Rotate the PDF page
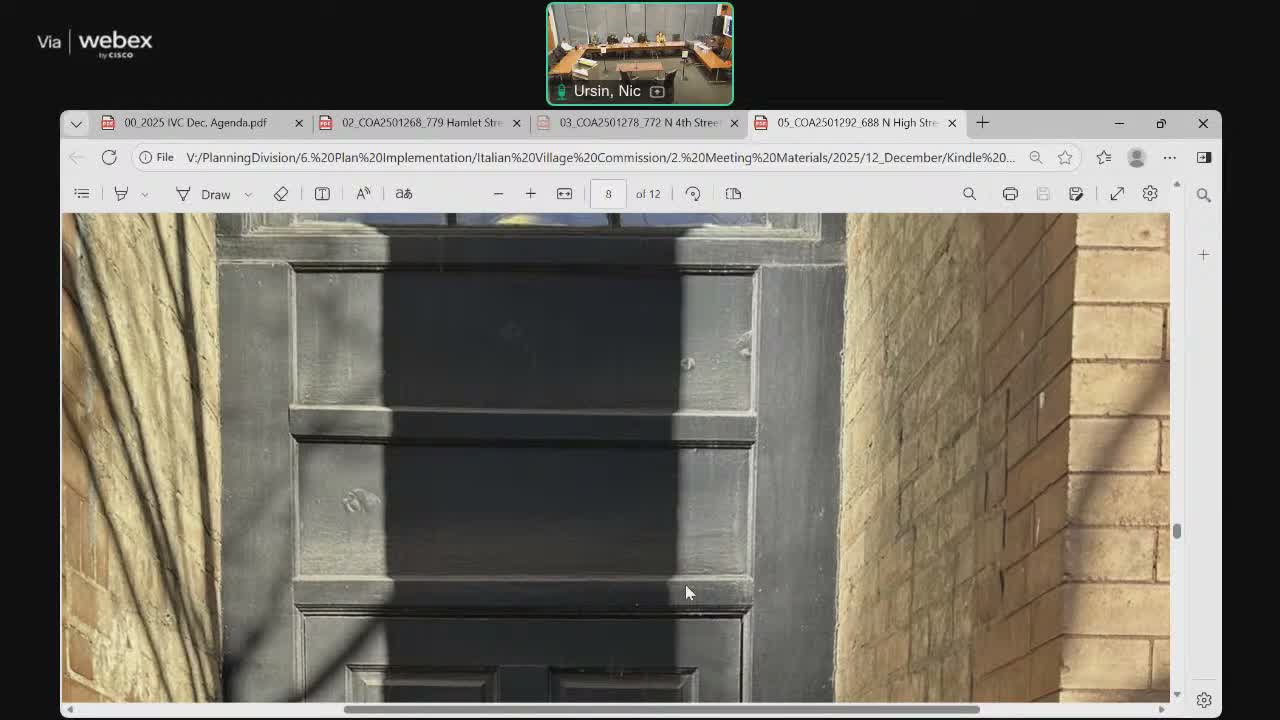The height and width of the screenshot is (720, 1280). pos(693,194)
